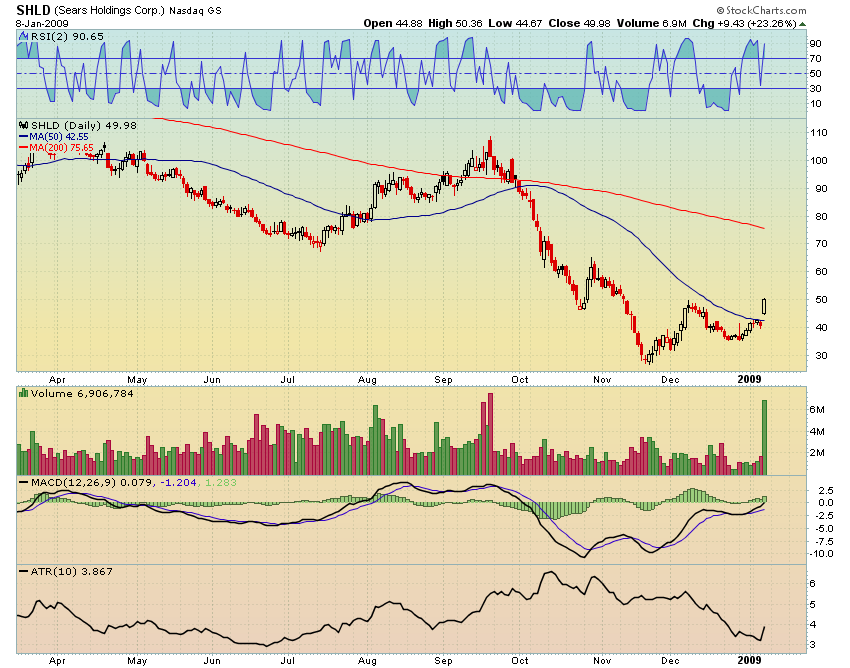Click the blue MA(50) legend line marker
850x668 pixels.
(23, 137)
